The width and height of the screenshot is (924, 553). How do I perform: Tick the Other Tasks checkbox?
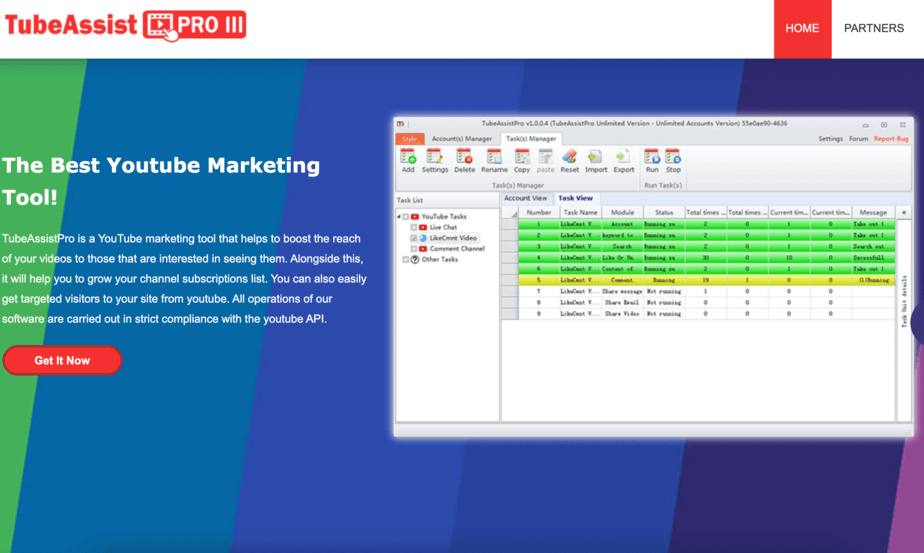pyautogui.click(x=405, y=259)
